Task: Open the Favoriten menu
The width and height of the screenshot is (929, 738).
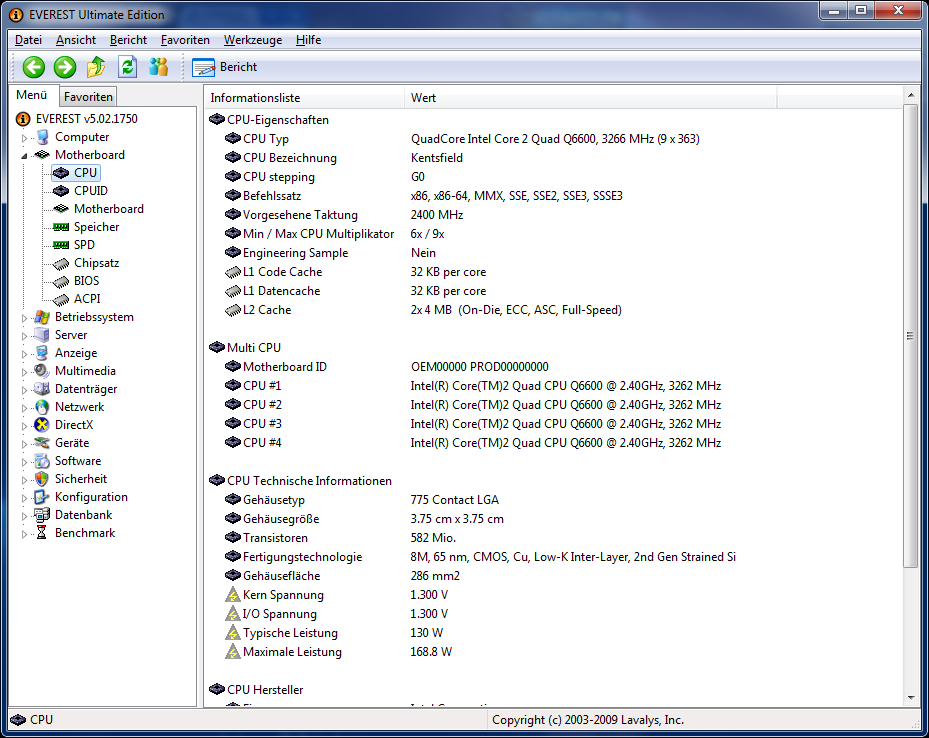Action: [x=185, y=40]
